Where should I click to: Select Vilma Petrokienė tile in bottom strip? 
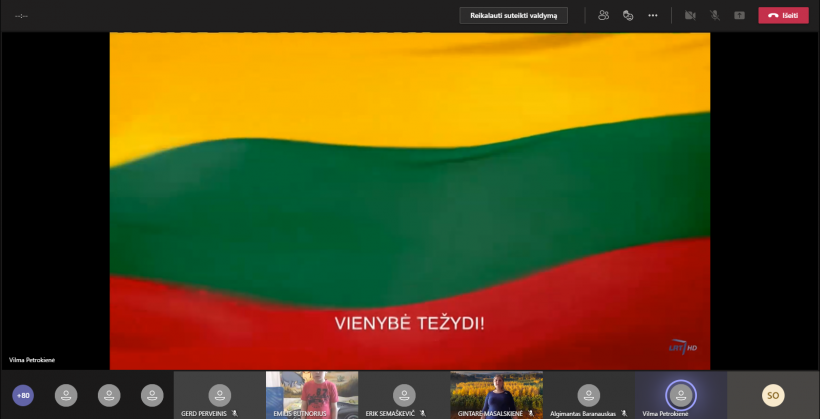coord(681,395)
